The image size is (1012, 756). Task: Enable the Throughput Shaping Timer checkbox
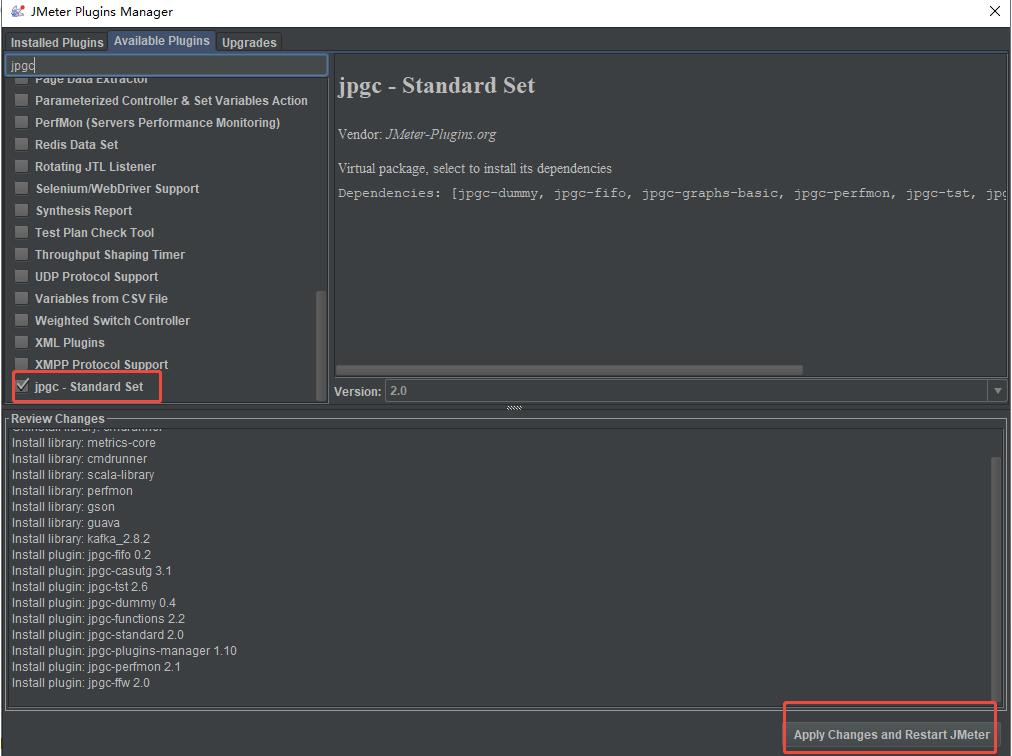tap(22, 254)
